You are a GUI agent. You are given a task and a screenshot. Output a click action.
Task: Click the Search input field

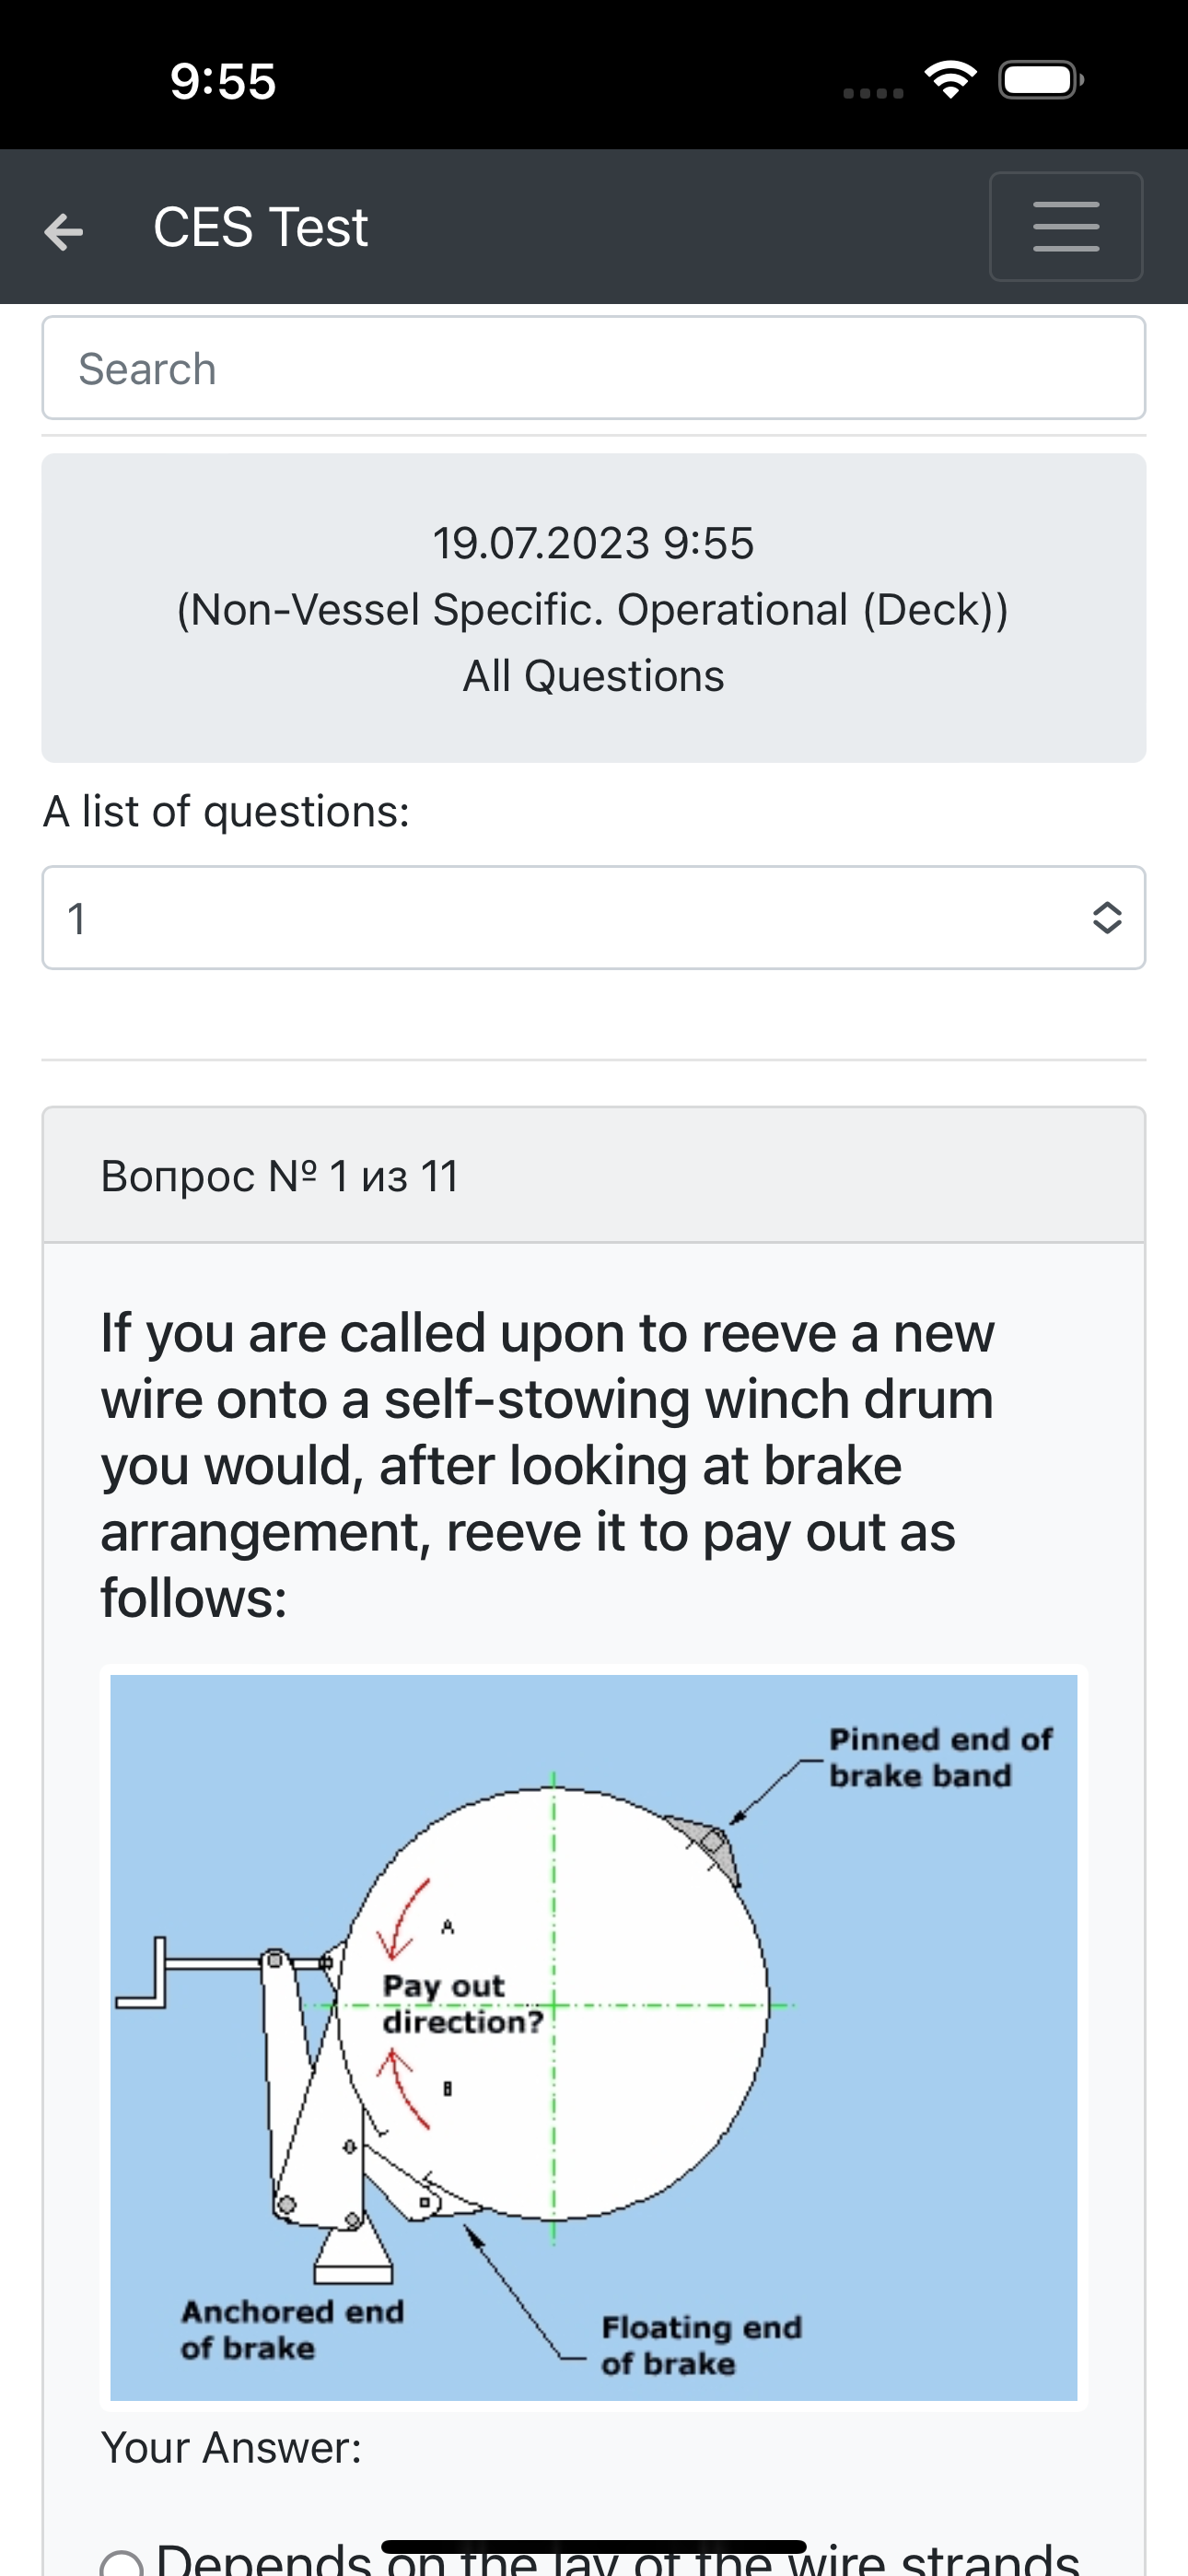click(x=594, y=368)
